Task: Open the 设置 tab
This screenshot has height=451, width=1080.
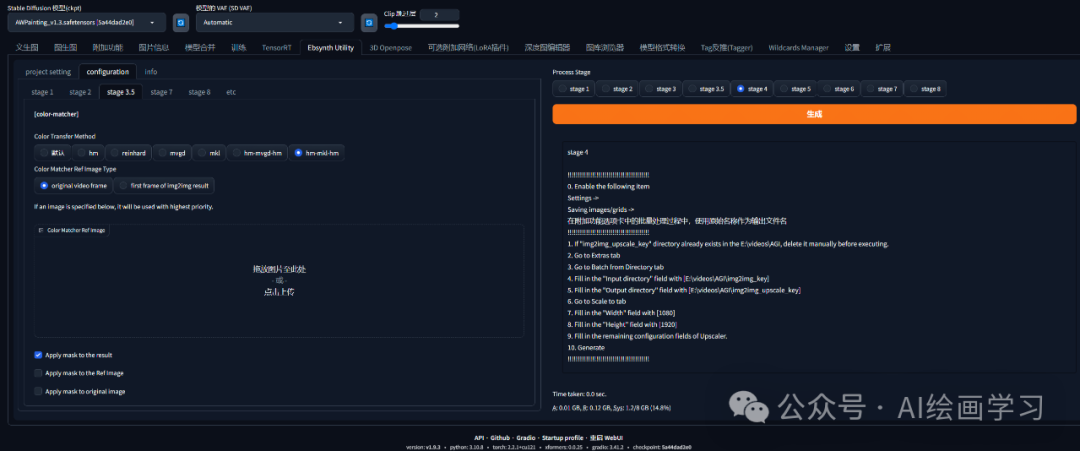Action: click(x=852, y=48)
